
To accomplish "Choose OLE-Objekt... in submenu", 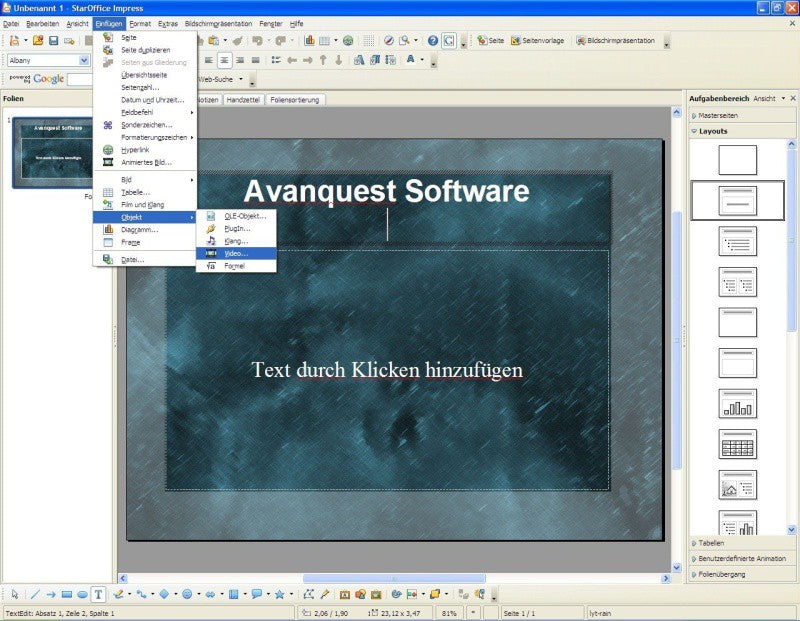I will [236, 216].
